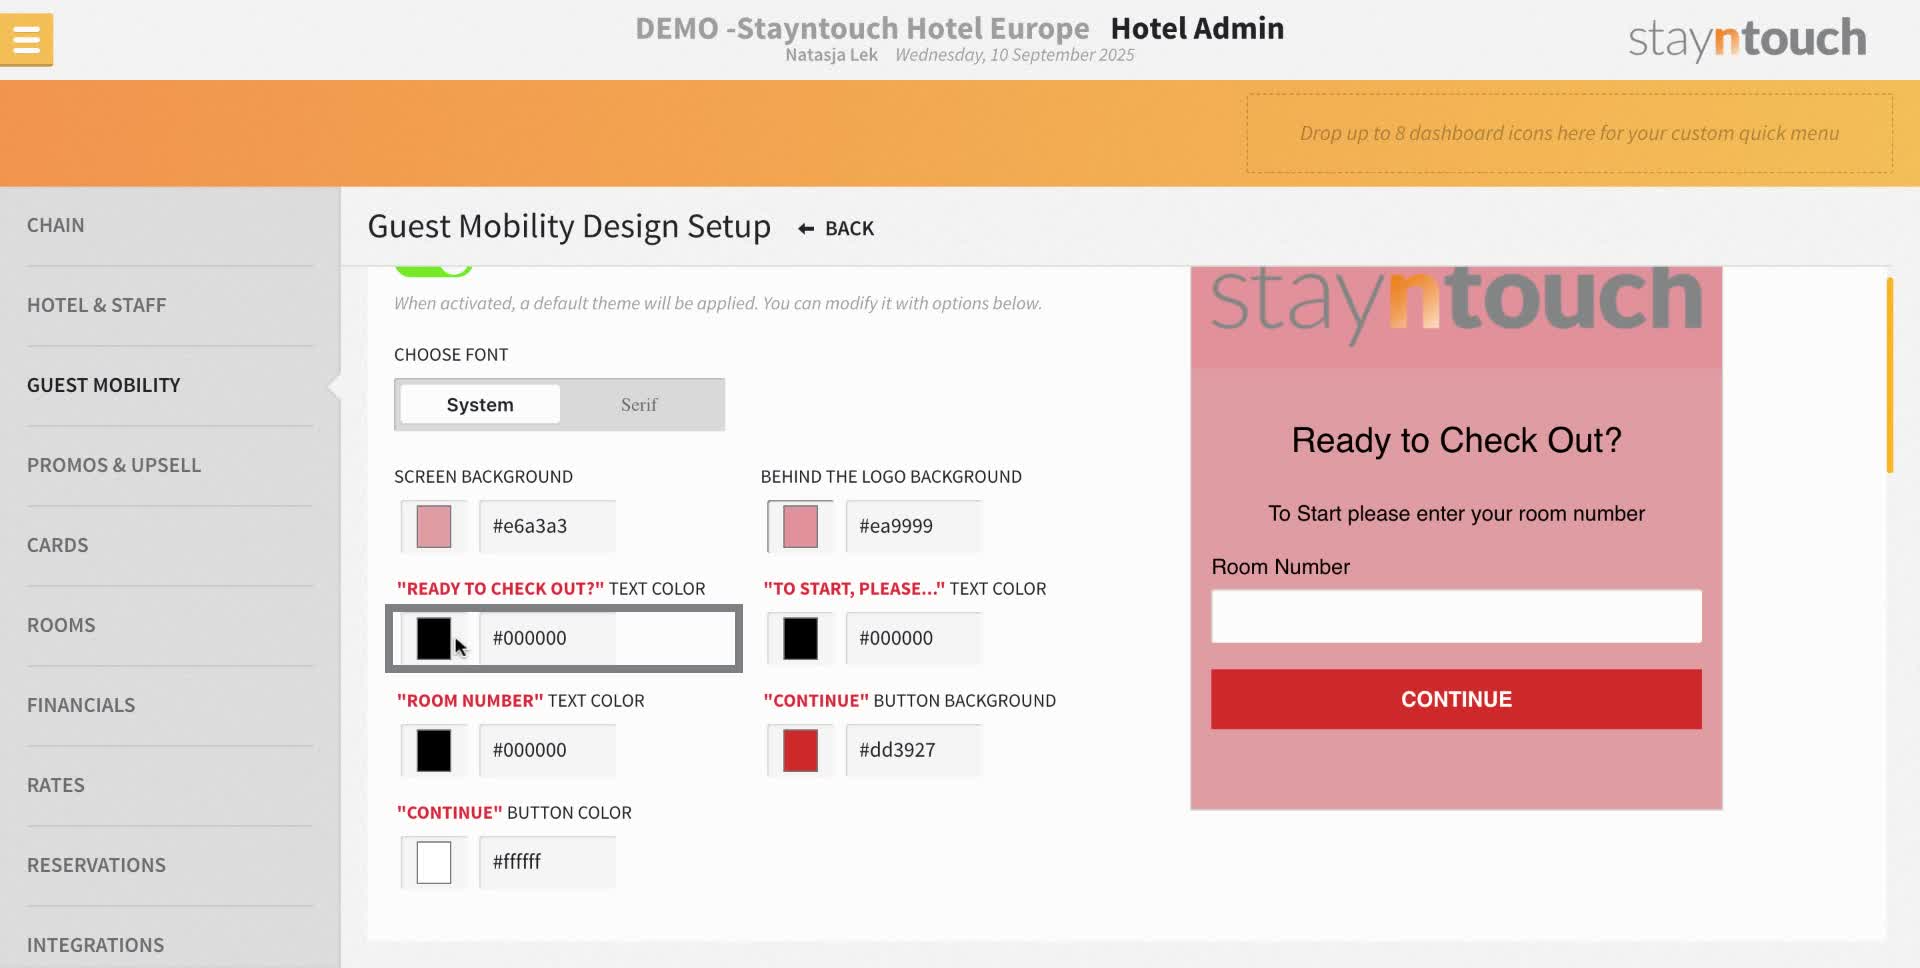Click the "CONTINUE" BUTTON COLOR label
Image resolution: width=1920 pixels, height=968 pixels.
pyautogui.click(x=514, y=813)
